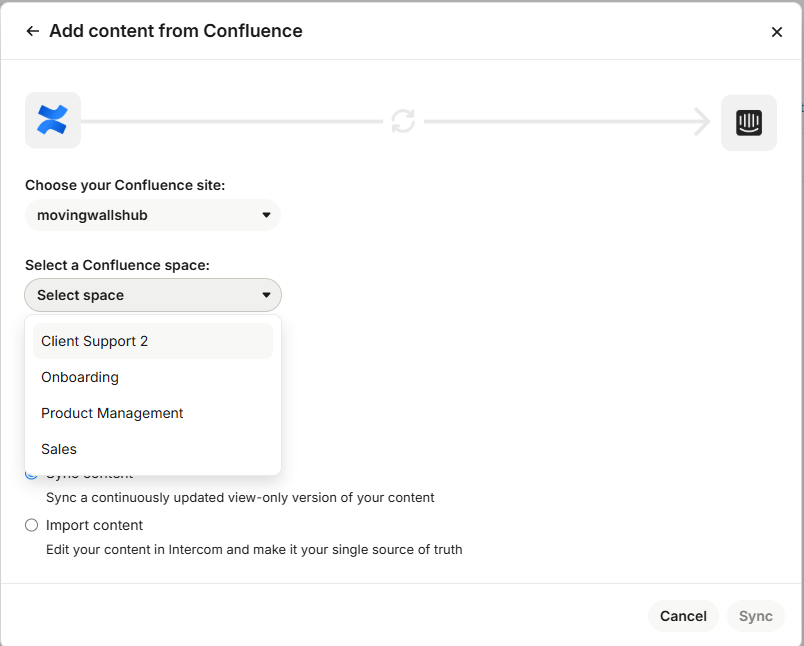Screen dimensions: 804x646
Task: Click the Confluence logo icon
Action: 52,121
